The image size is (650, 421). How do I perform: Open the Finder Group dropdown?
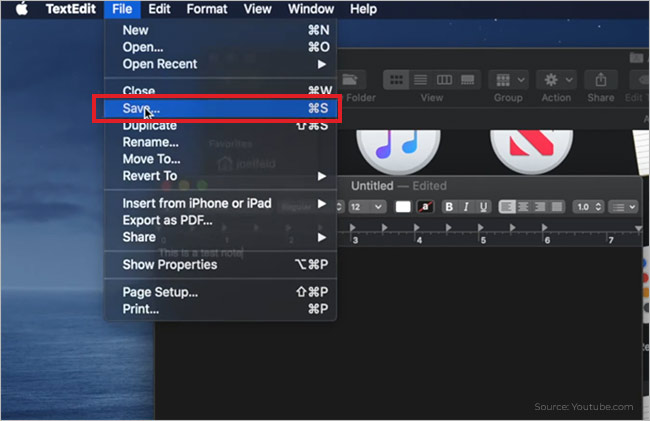[509, 80]
